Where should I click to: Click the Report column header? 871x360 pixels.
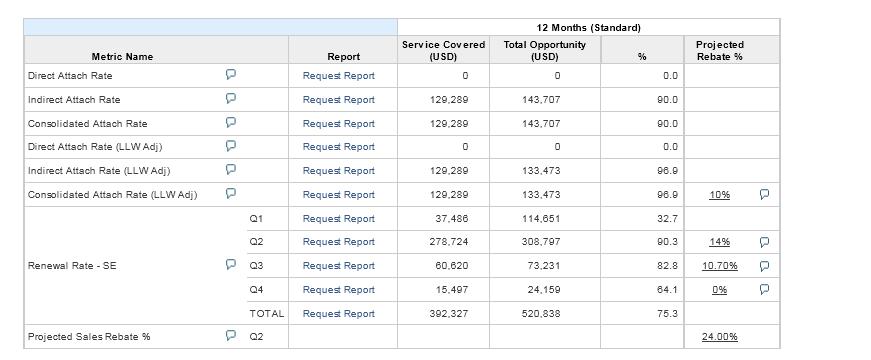point(343,56)
